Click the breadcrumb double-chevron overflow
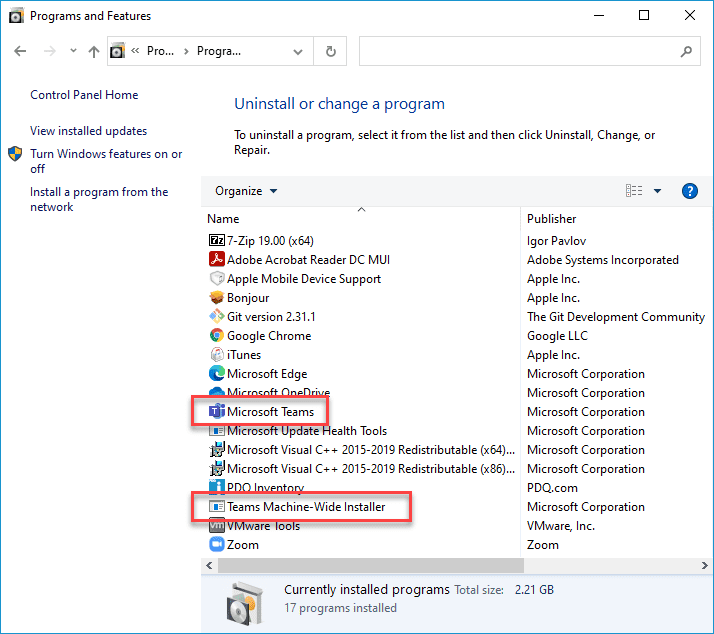 click(x=135, y=51)
